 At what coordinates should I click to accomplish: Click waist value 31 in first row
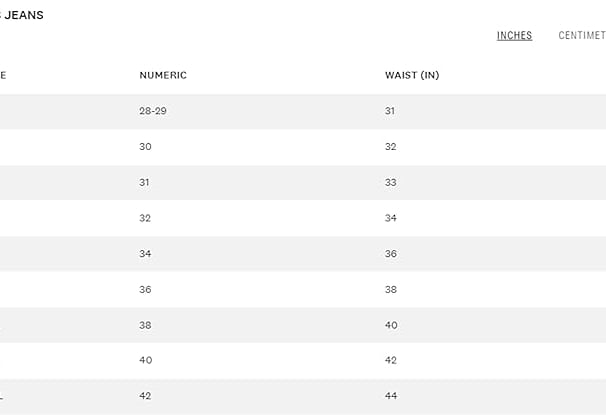[x=390, y=111]
